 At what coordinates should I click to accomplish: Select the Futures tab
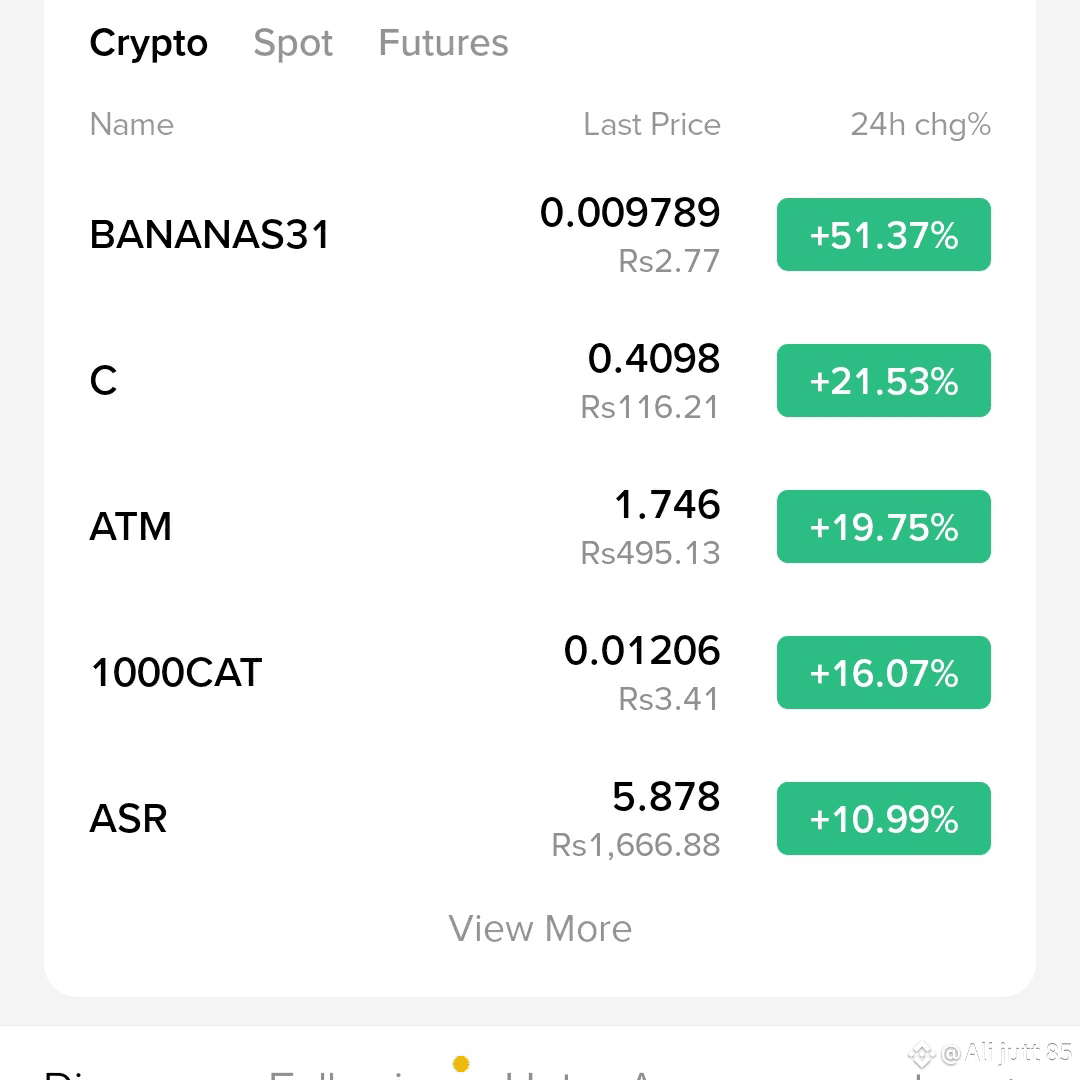pos(443,43)
